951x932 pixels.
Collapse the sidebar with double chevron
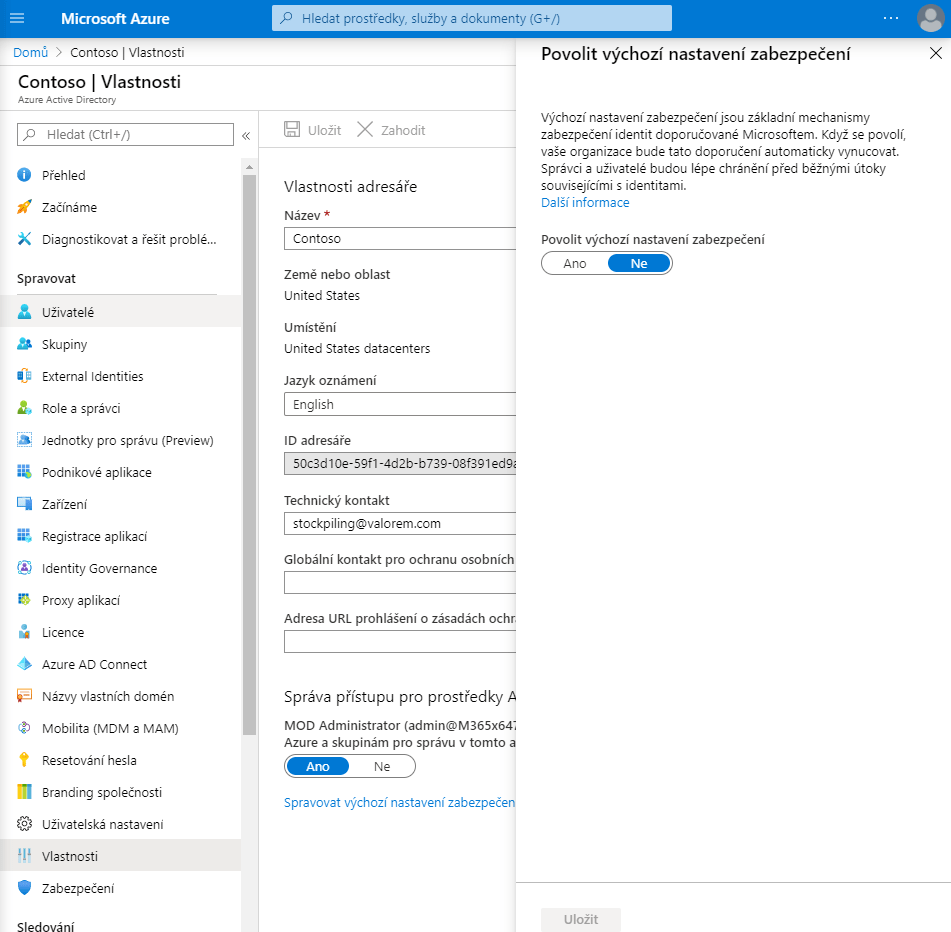point(246,135)
